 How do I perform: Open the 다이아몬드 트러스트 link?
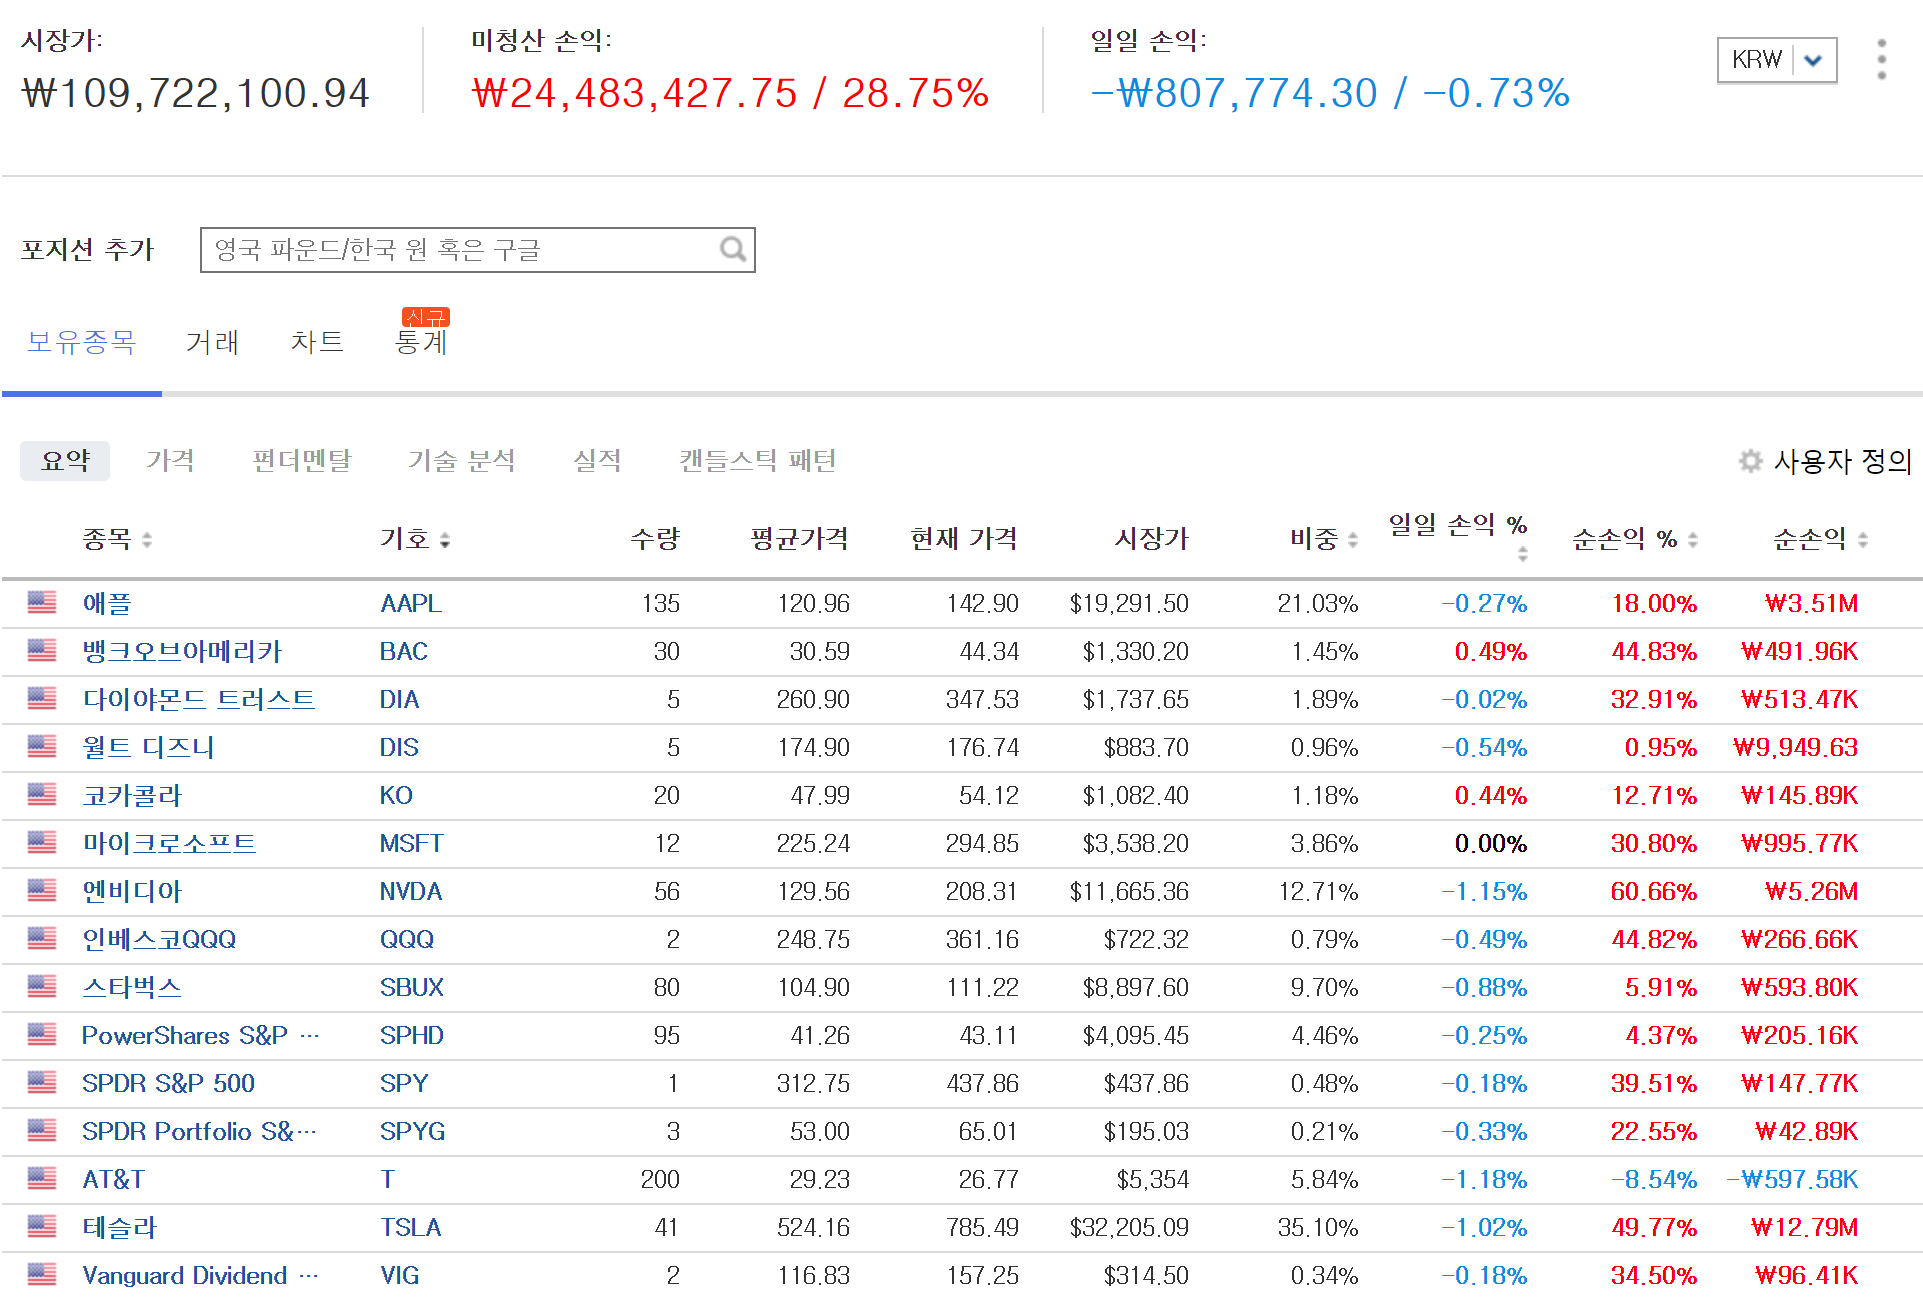[198, 700]
